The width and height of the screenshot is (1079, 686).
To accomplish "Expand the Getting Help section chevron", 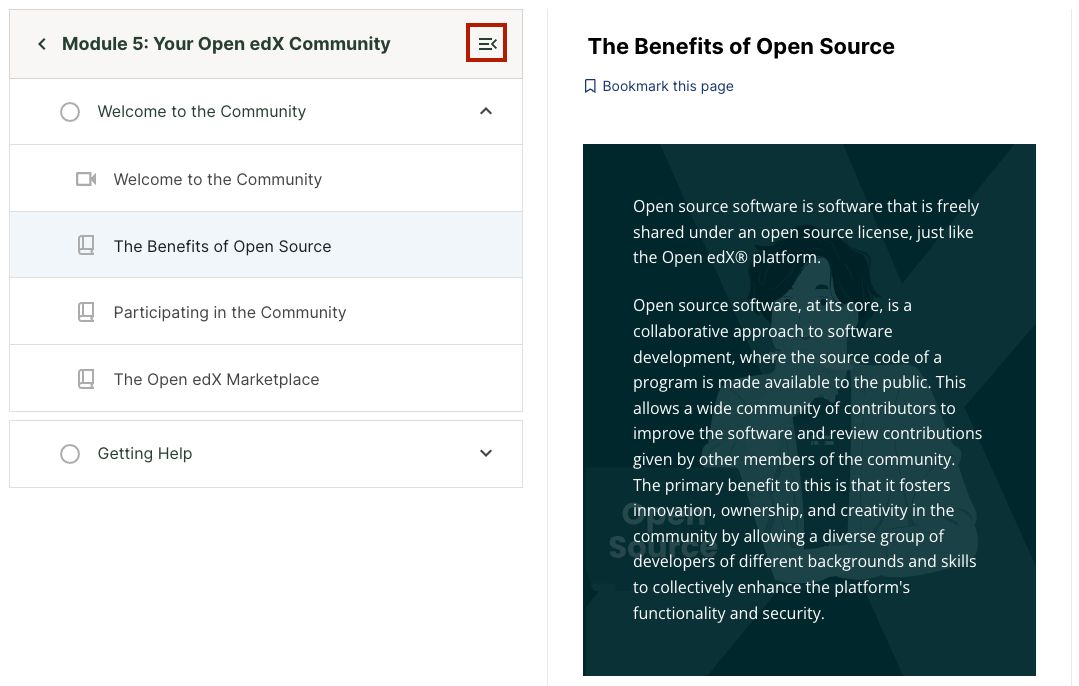I will 486,454.
